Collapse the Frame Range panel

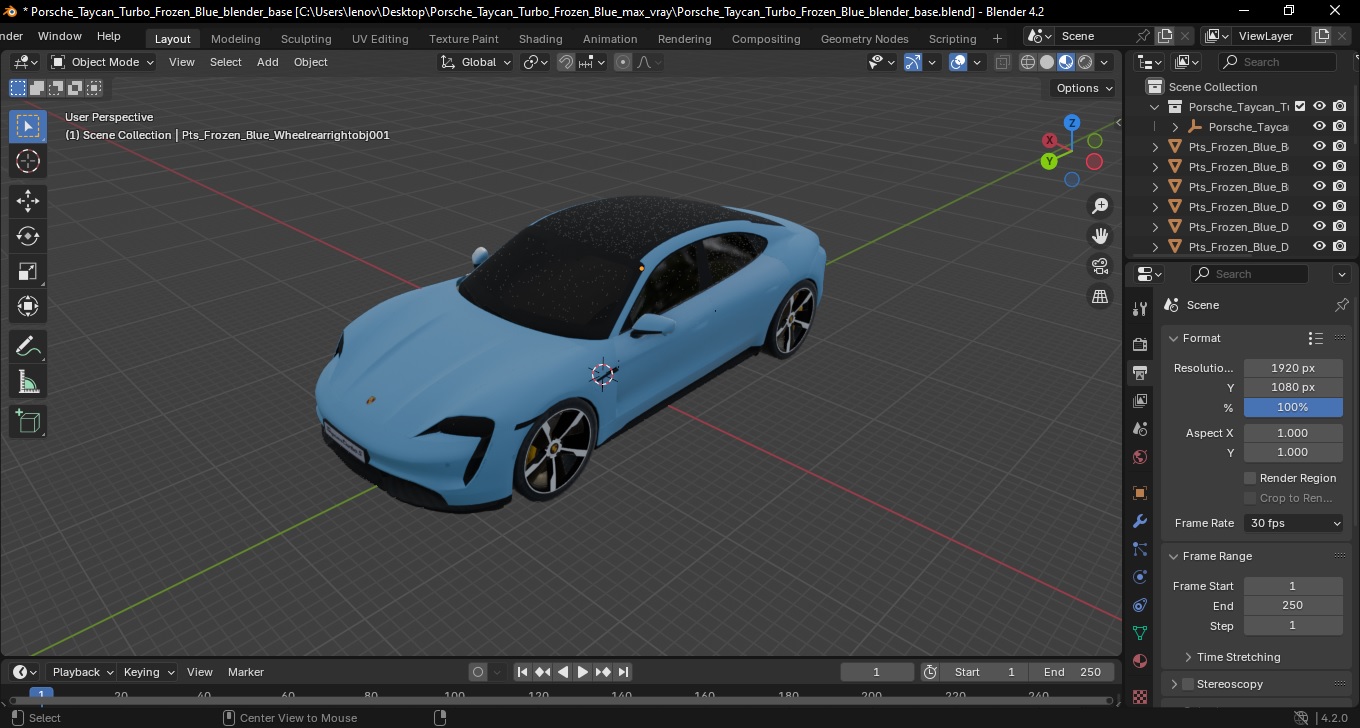pos(1174,556)
